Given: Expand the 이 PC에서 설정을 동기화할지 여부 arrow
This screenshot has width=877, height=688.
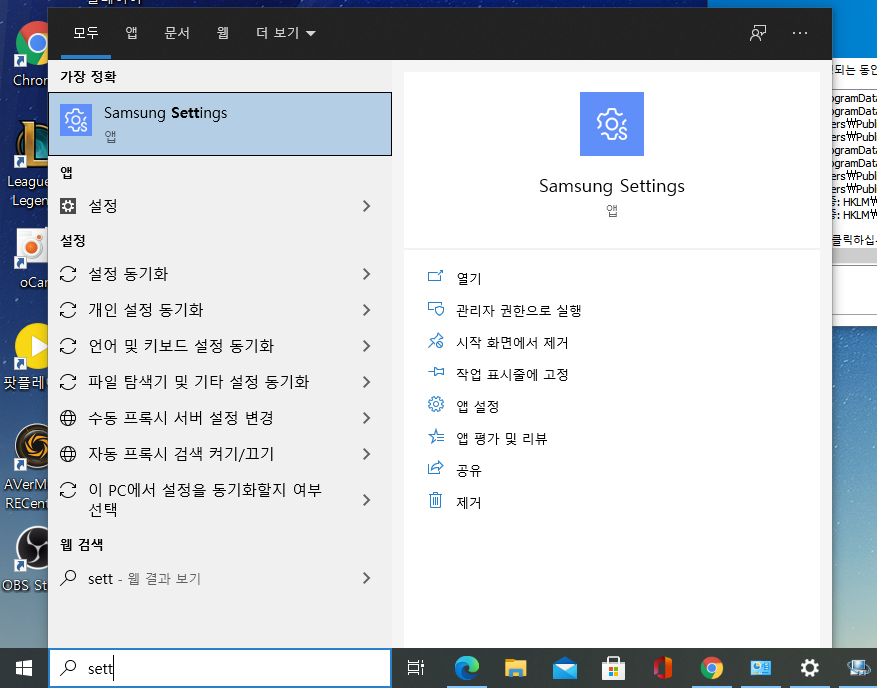Looking at the screenshot, I should 366,499.
